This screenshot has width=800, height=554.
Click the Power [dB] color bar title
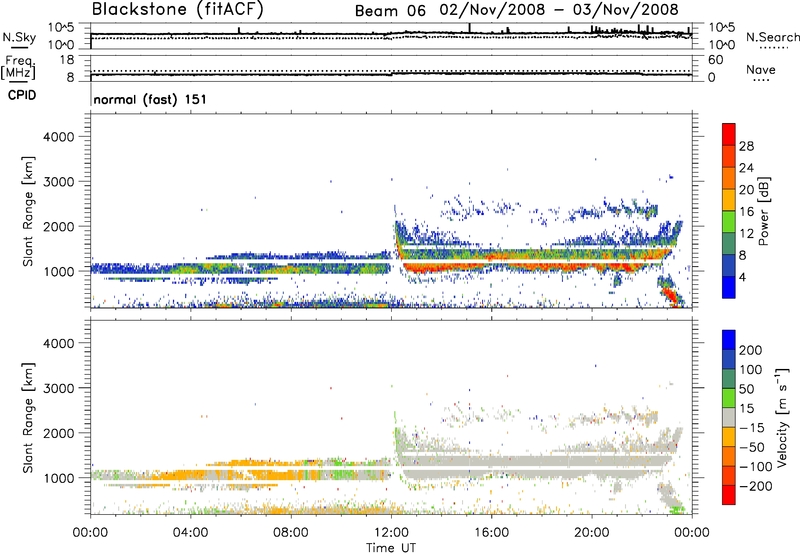(x=763, y=211)
